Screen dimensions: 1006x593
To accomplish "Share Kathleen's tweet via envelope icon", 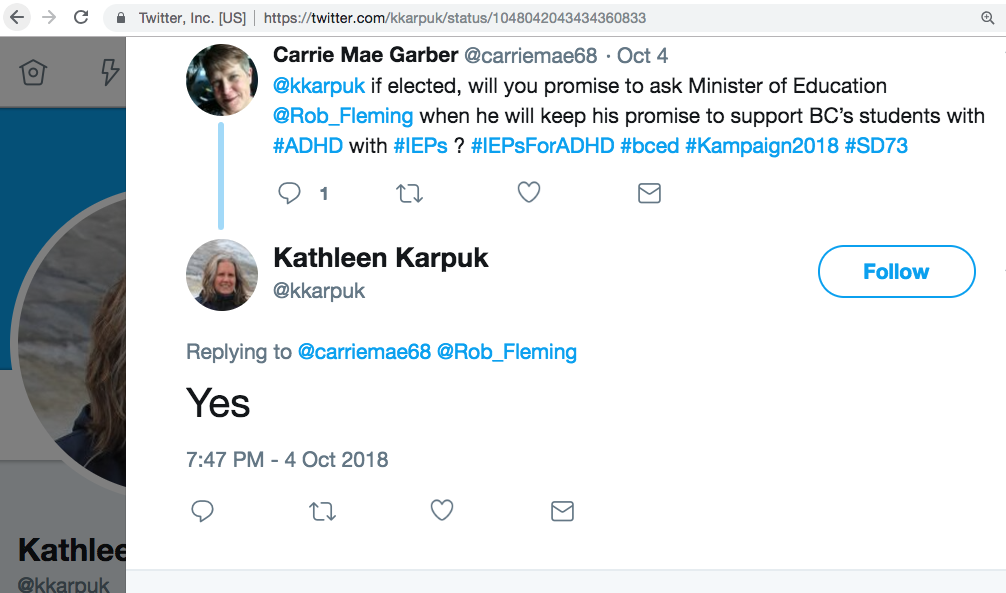I will 562,512.
